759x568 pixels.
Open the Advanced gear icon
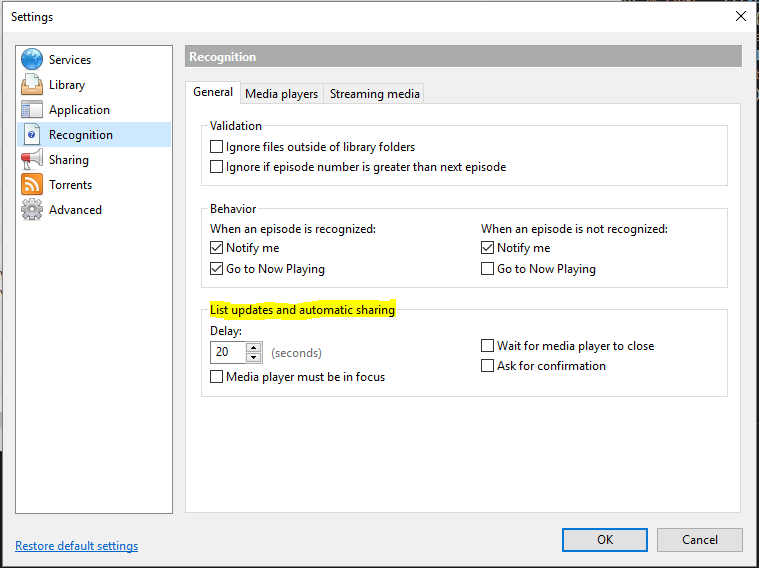(x=31, y=210)
